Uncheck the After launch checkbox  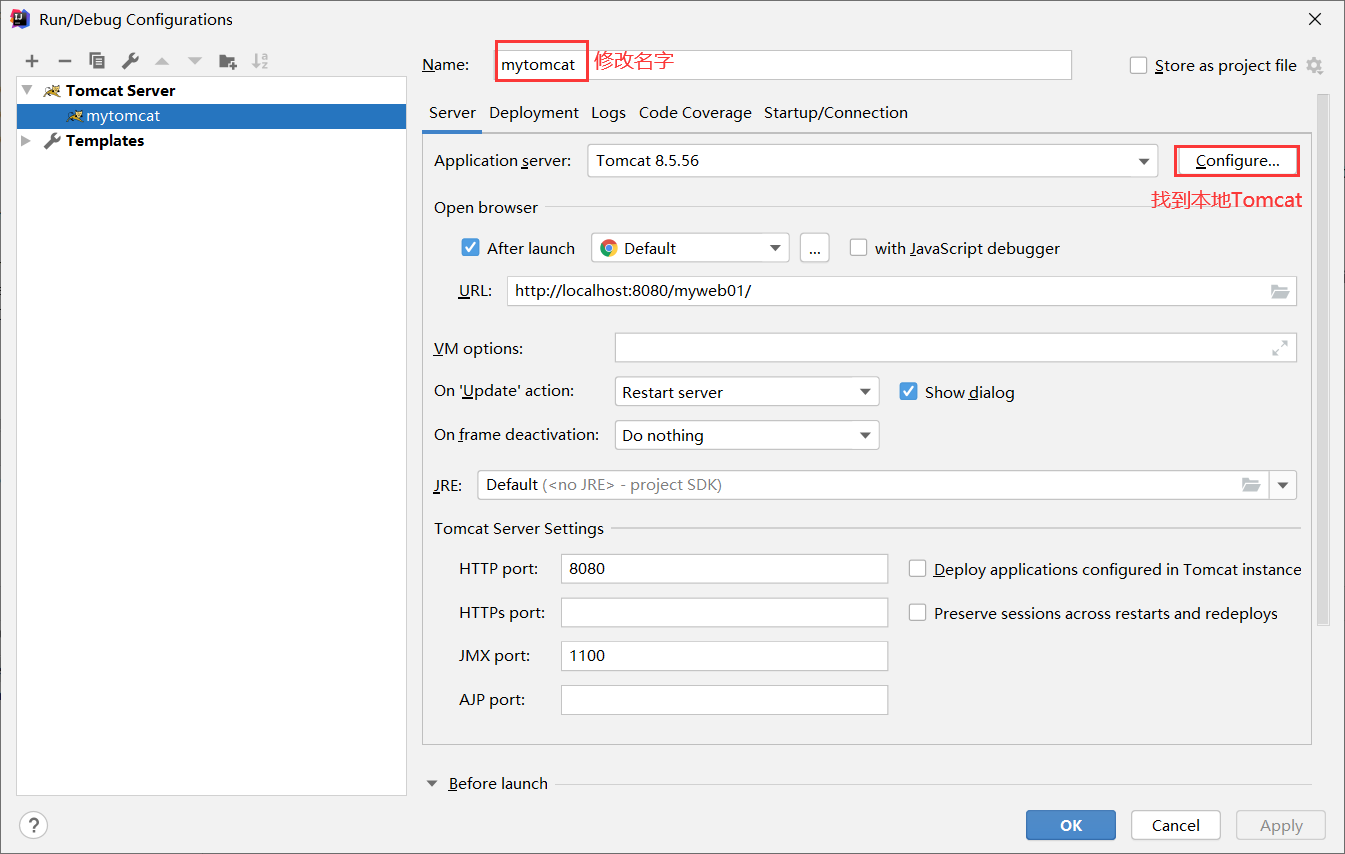[x=470, y=247]
